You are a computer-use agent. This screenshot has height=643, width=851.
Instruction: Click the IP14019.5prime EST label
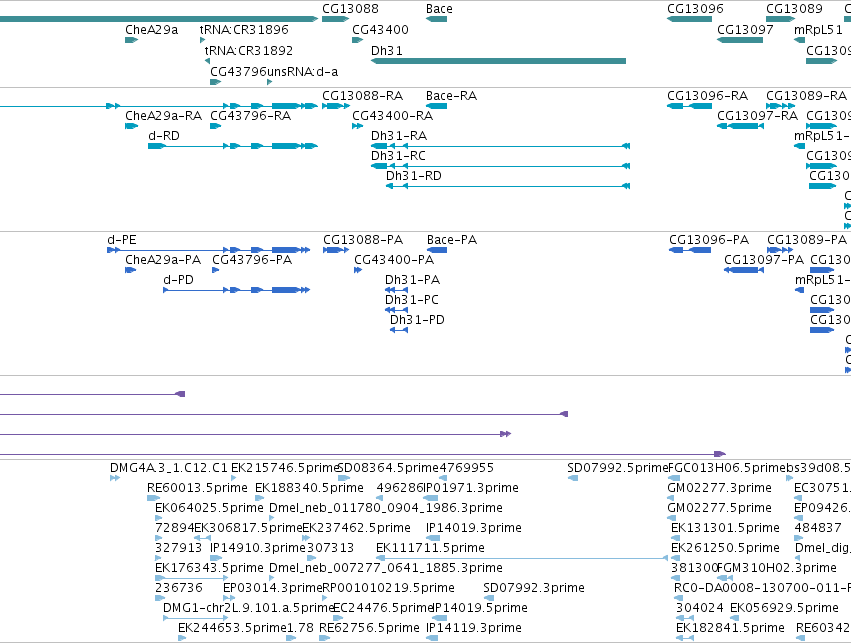480,609
